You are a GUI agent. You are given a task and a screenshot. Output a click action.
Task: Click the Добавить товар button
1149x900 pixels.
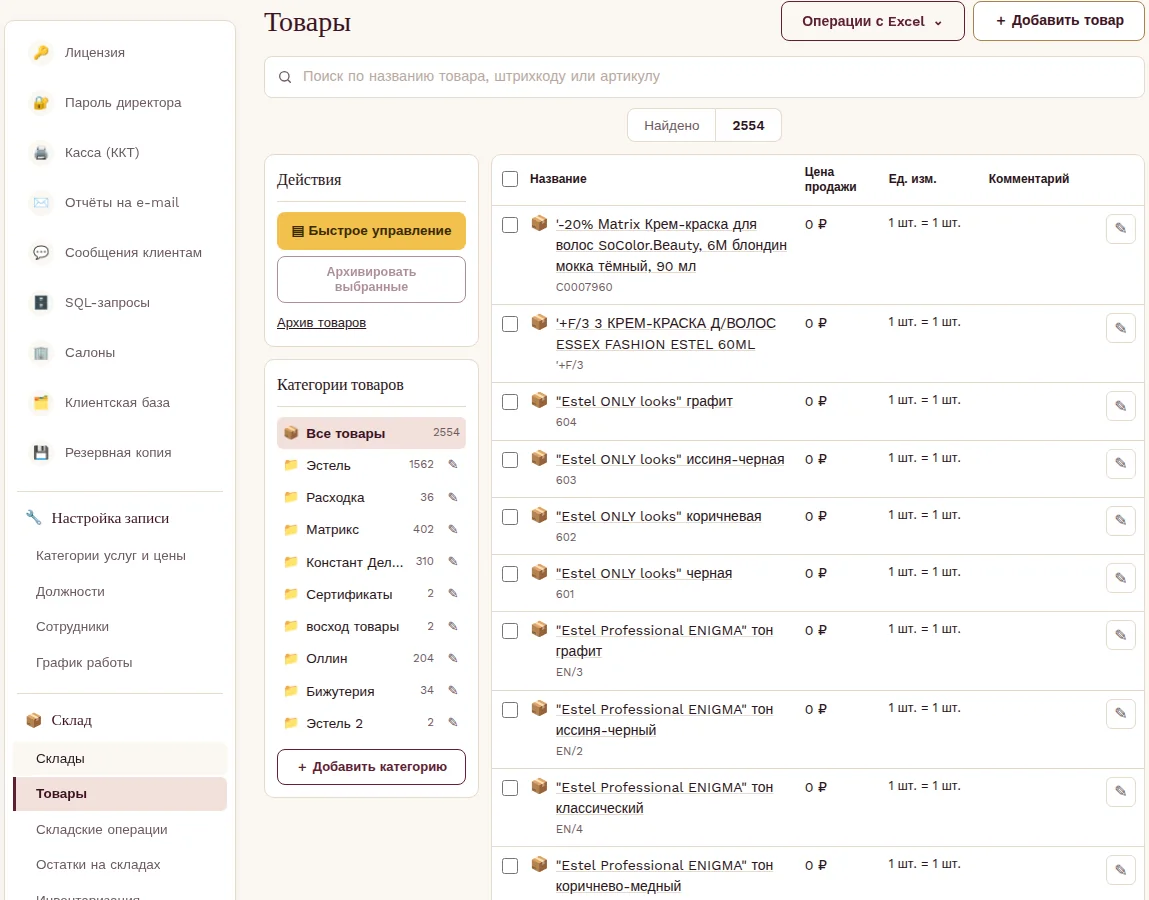pos(1059,21)
